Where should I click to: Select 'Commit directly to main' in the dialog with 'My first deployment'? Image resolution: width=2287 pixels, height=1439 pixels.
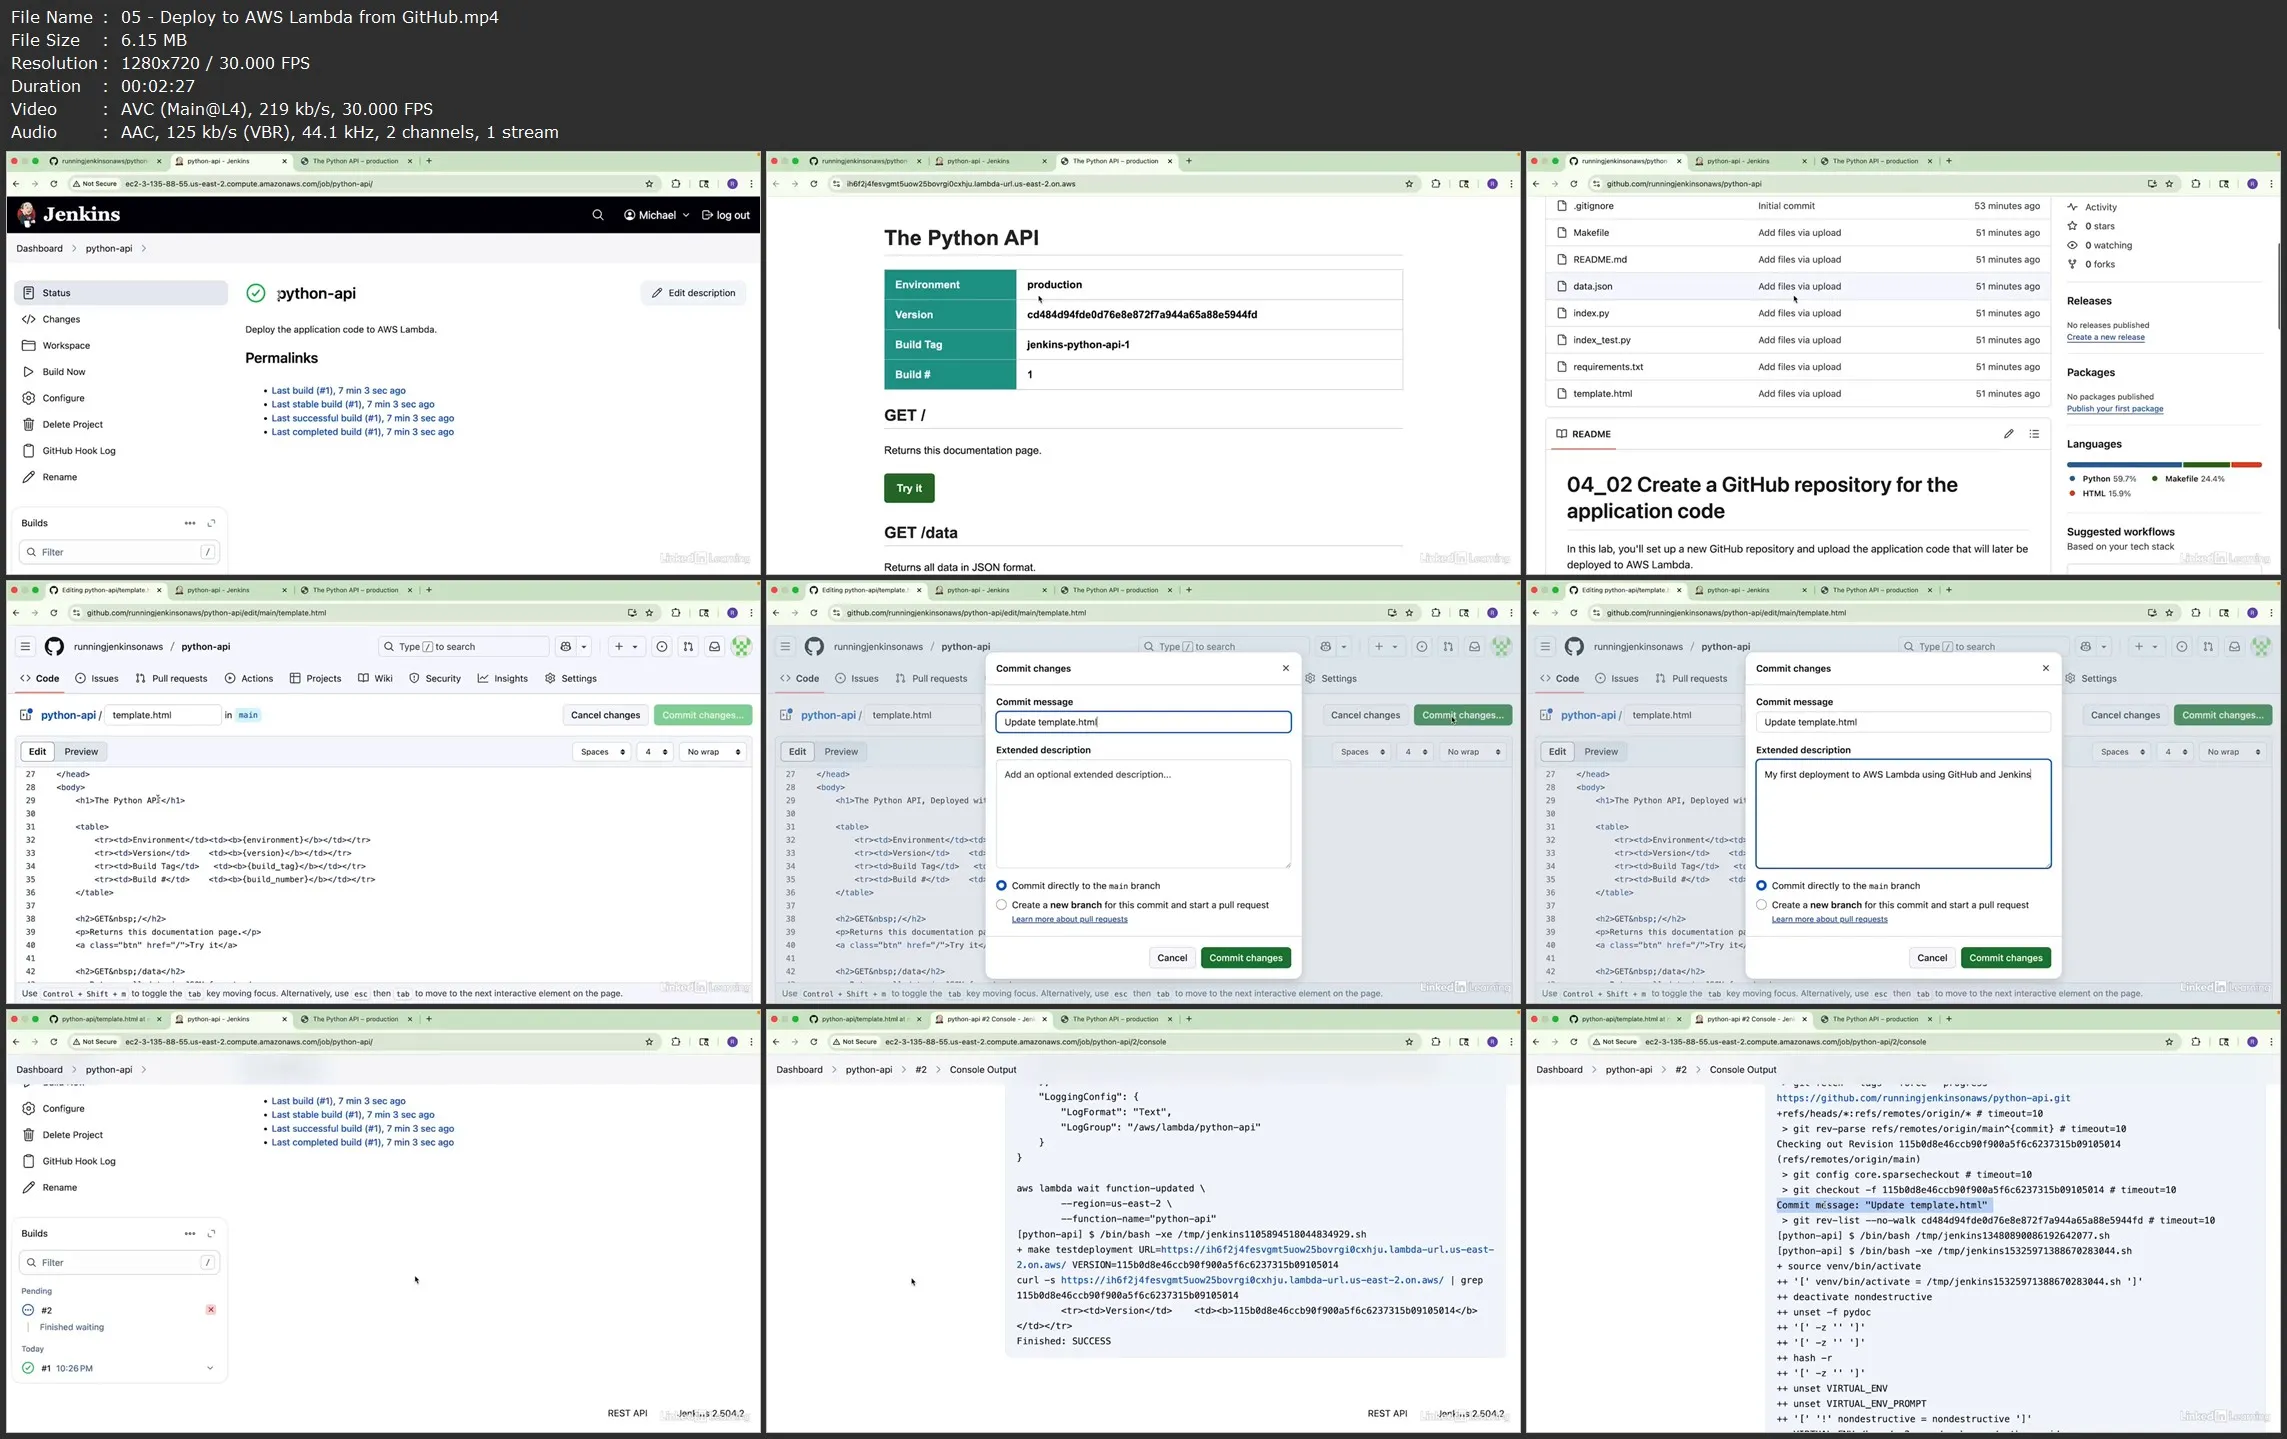1761,886
